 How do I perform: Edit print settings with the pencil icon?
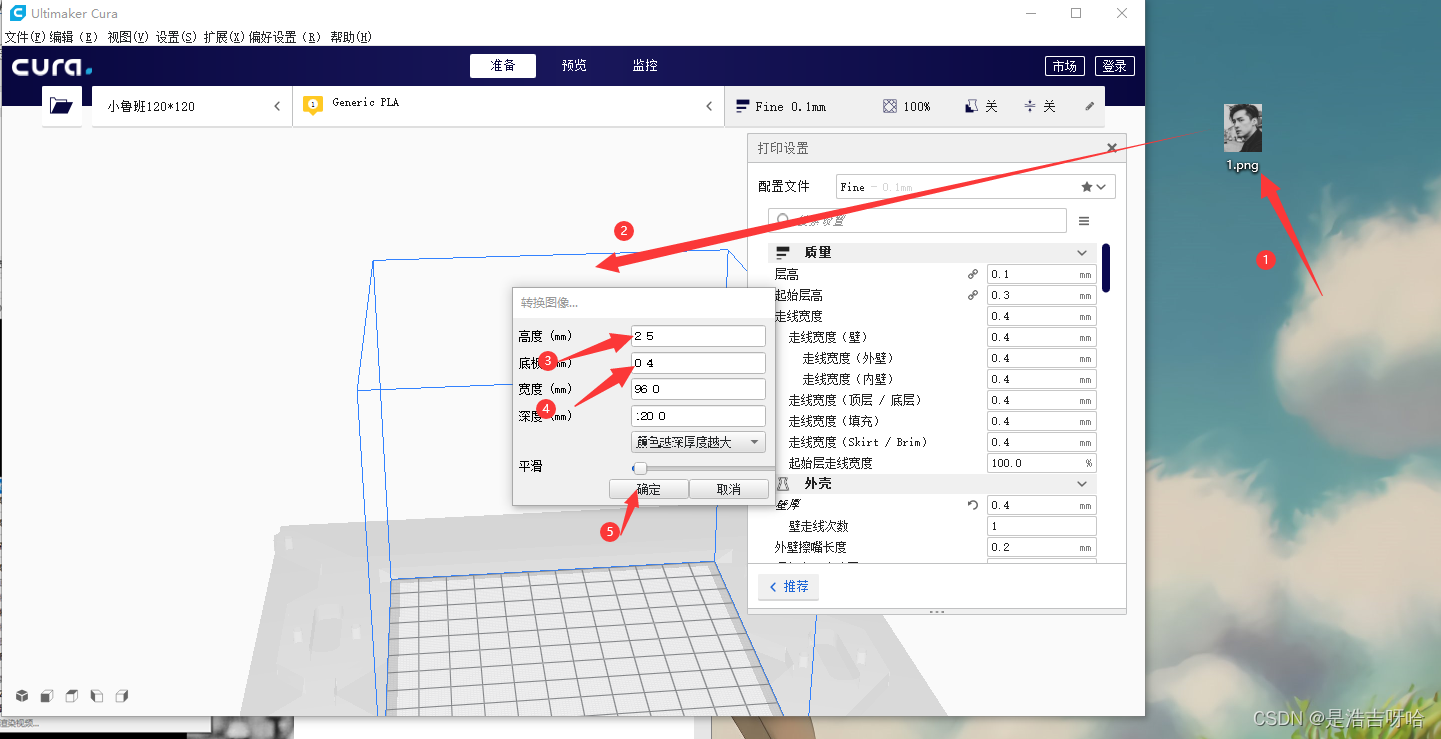(1090, 106)
